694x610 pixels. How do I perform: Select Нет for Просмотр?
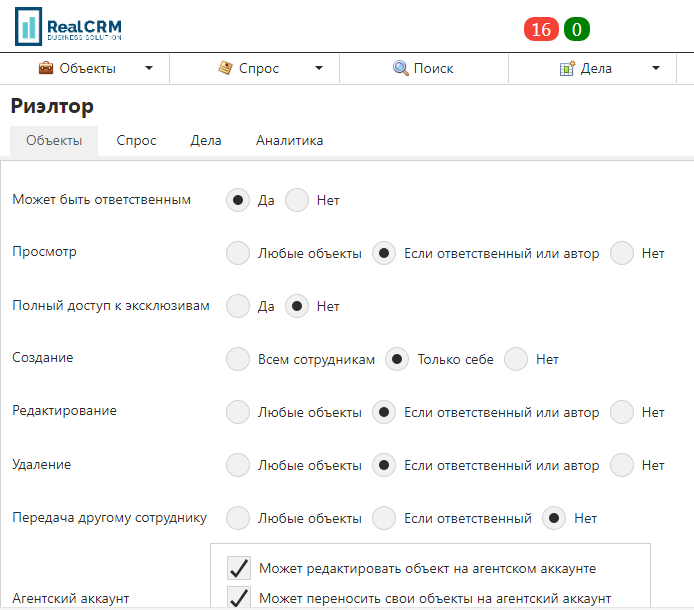pos(622,253)
